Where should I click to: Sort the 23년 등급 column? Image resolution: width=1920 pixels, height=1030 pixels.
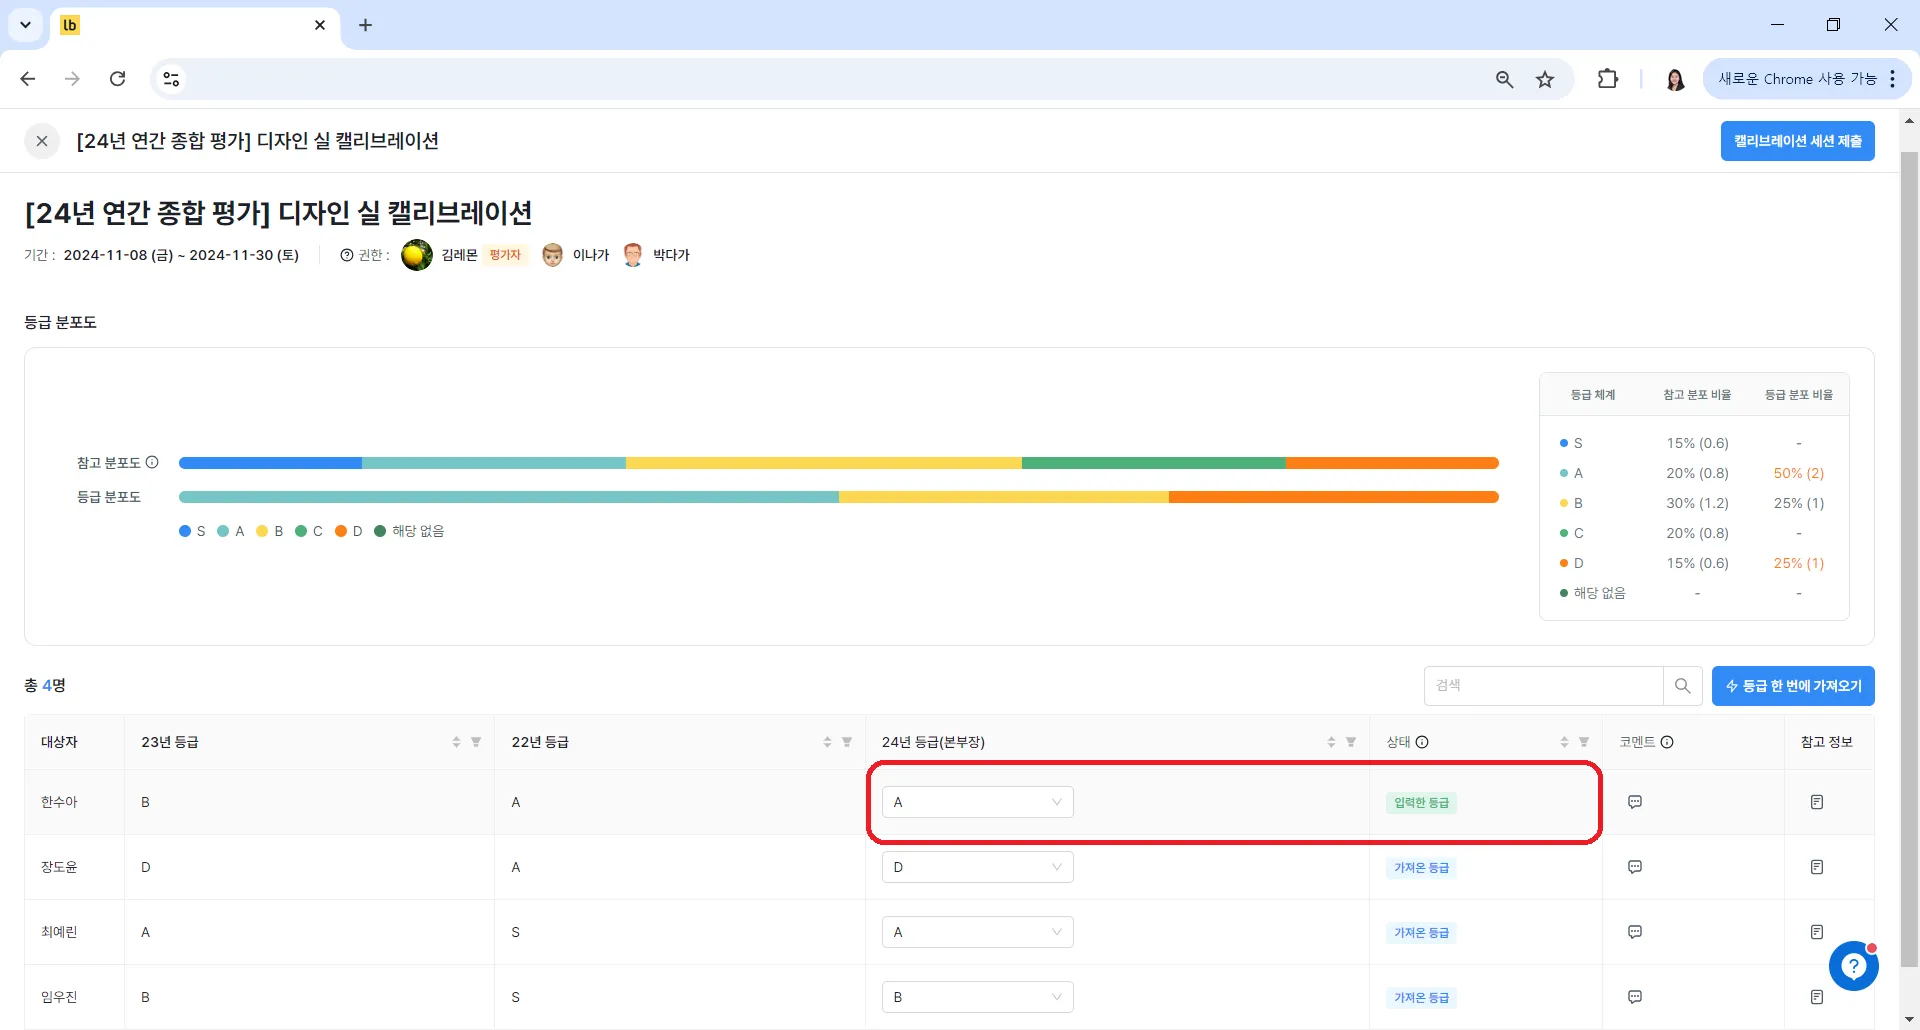tap(456, 742)
